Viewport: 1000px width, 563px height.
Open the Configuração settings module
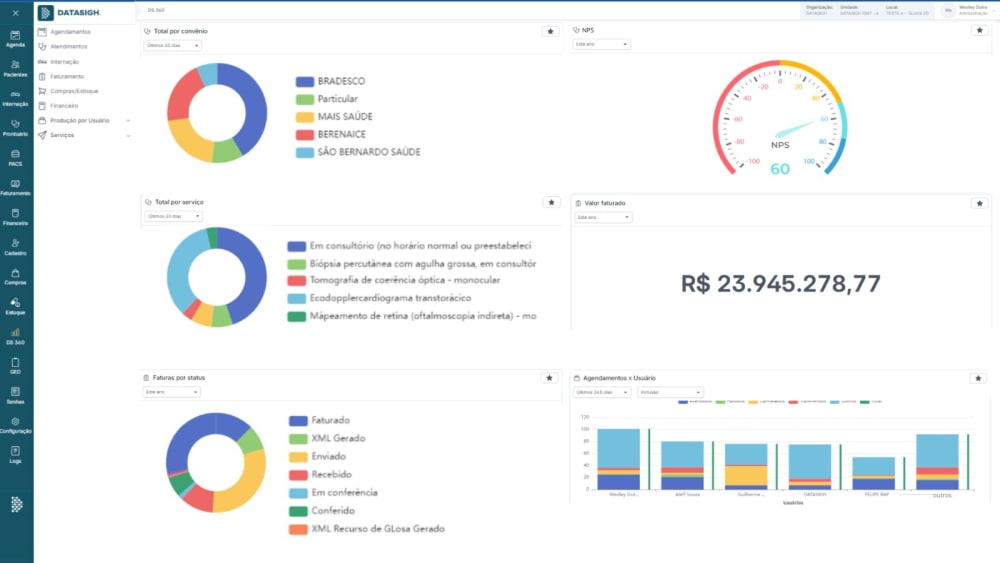click(x=15, y=426)
